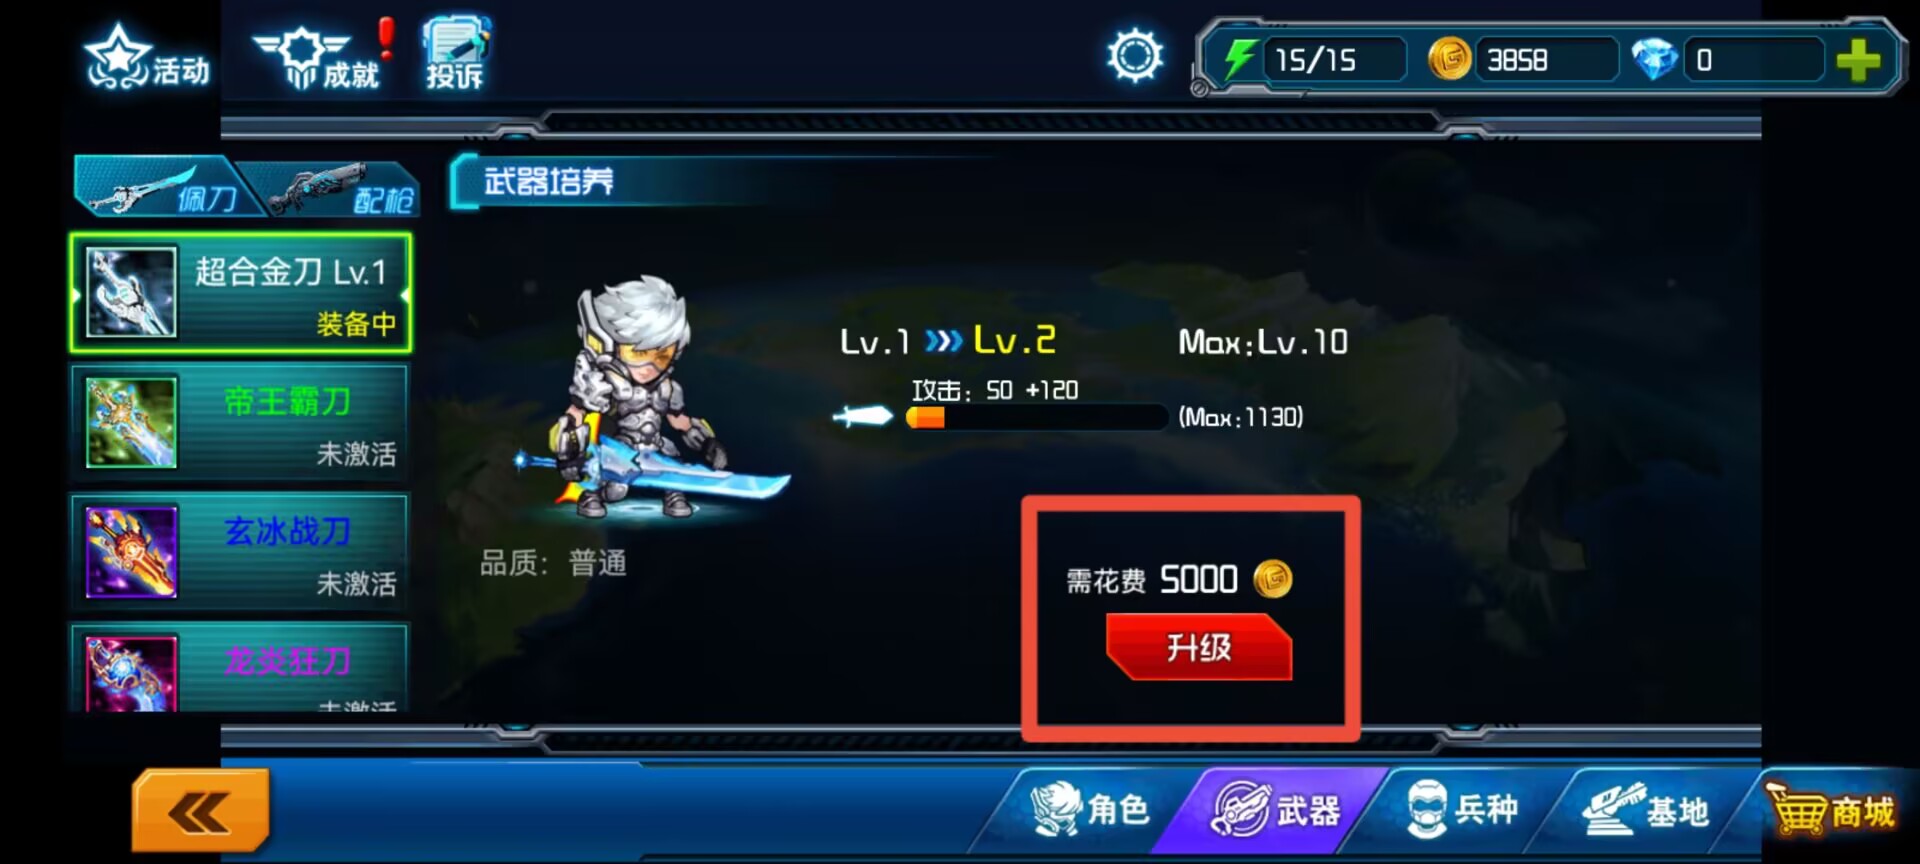Select the 帝王霸刀 weapon entry
This screenshot has width=1920, height=864.
[240, 423]
